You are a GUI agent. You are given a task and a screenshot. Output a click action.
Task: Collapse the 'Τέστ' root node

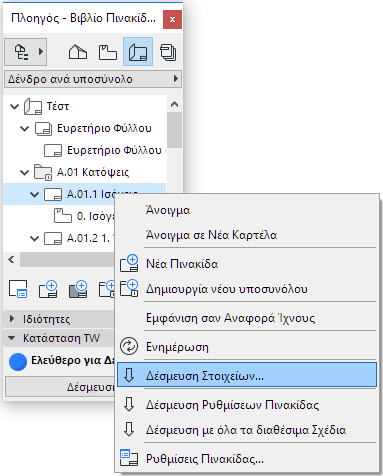pyautogui.click(x=14, y=107)
